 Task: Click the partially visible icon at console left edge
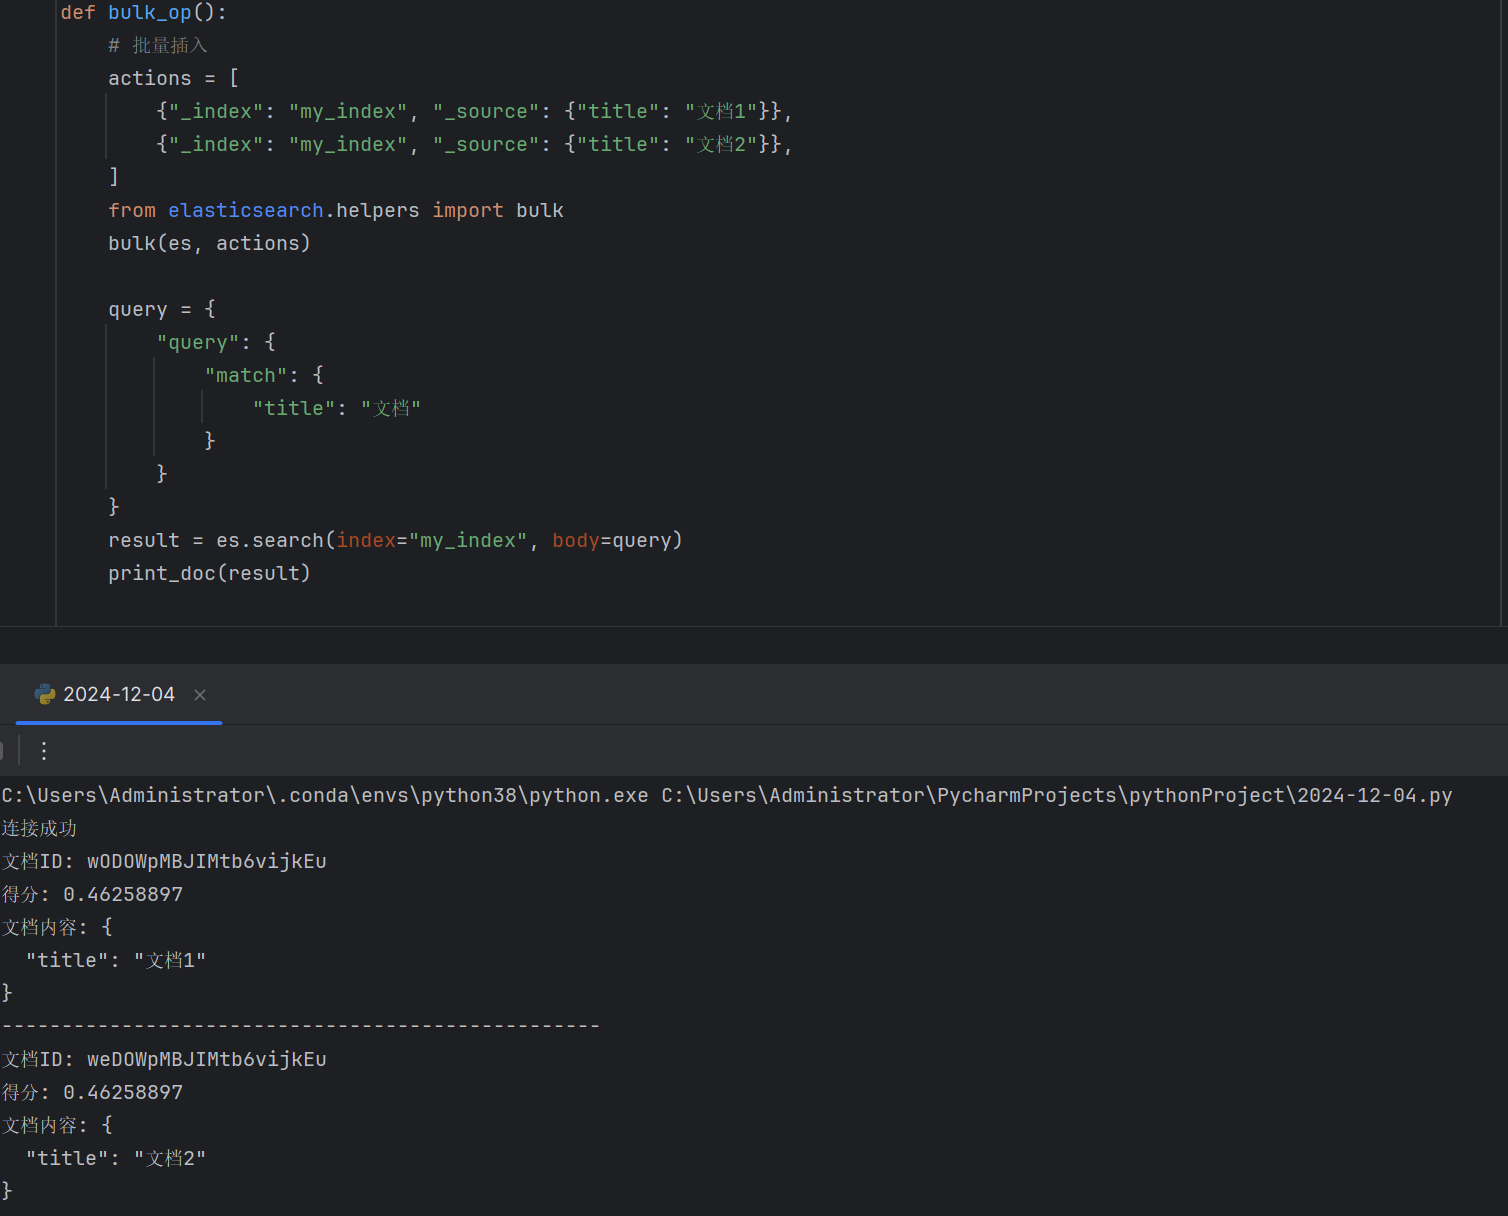click(x=3, y=750)
